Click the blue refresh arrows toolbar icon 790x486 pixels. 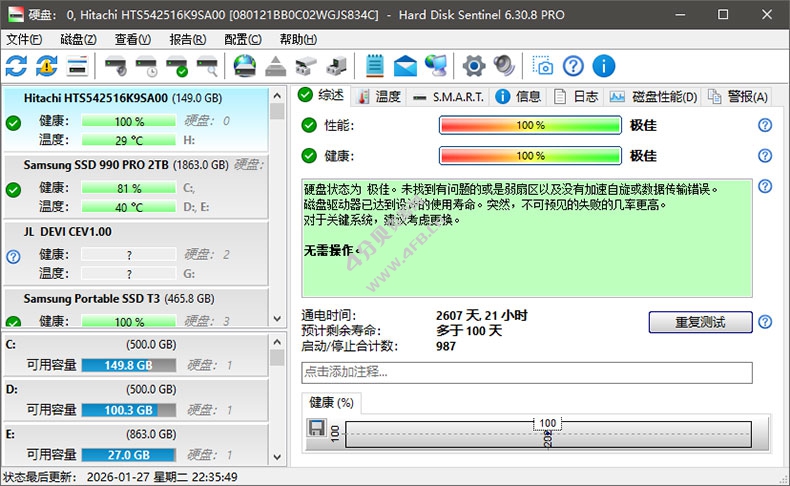pyautogui.click(x=16, y=66)
